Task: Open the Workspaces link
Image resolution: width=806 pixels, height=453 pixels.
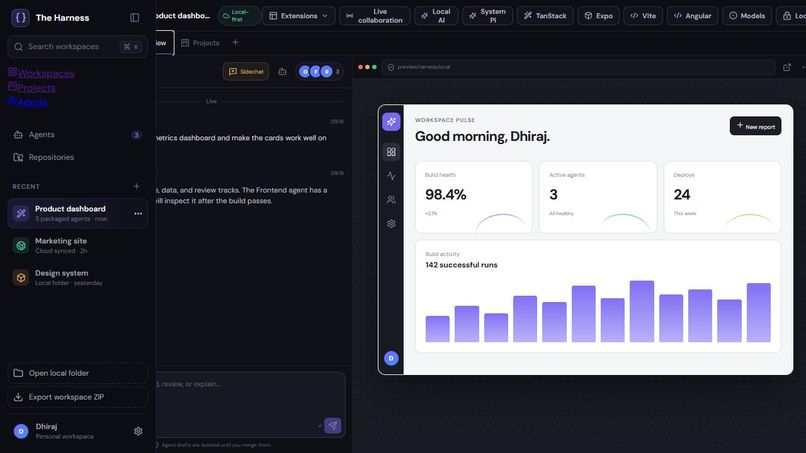Action: 41,73
